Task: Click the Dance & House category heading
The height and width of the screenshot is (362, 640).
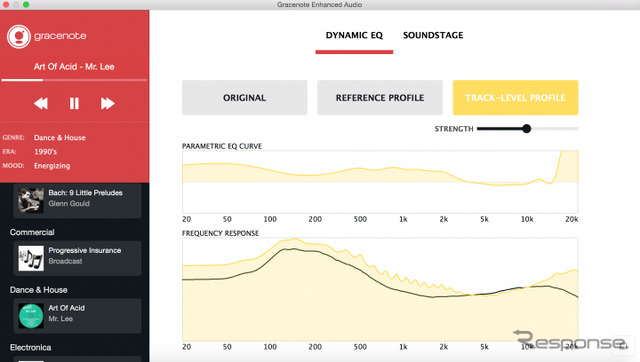Action: [38, 290]
